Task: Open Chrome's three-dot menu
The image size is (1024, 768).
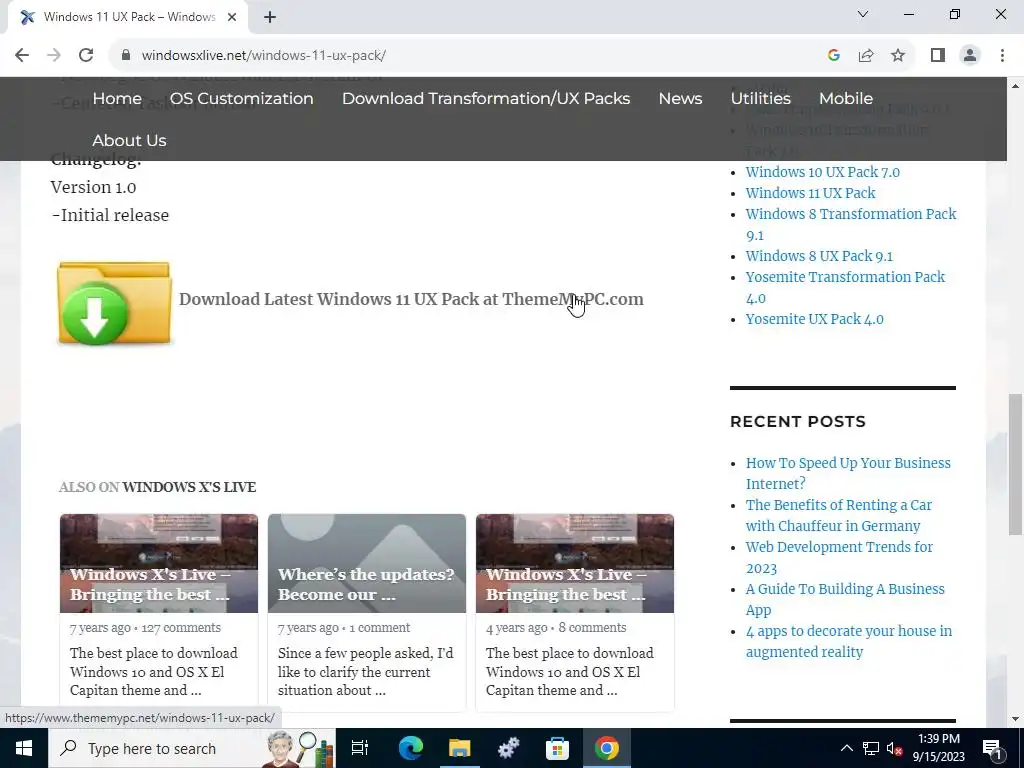Action: [x=1002, y=56]
